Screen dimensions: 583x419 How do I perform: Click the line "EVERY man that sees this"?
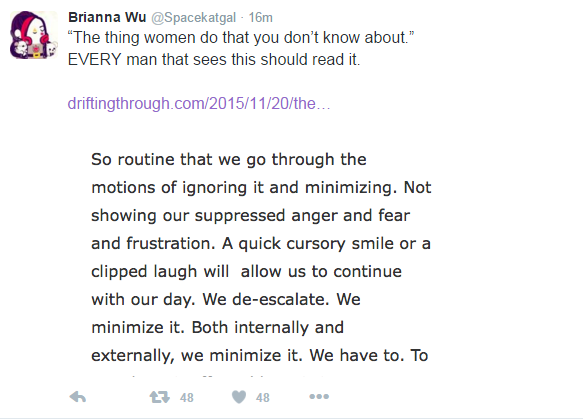point(214,59)
